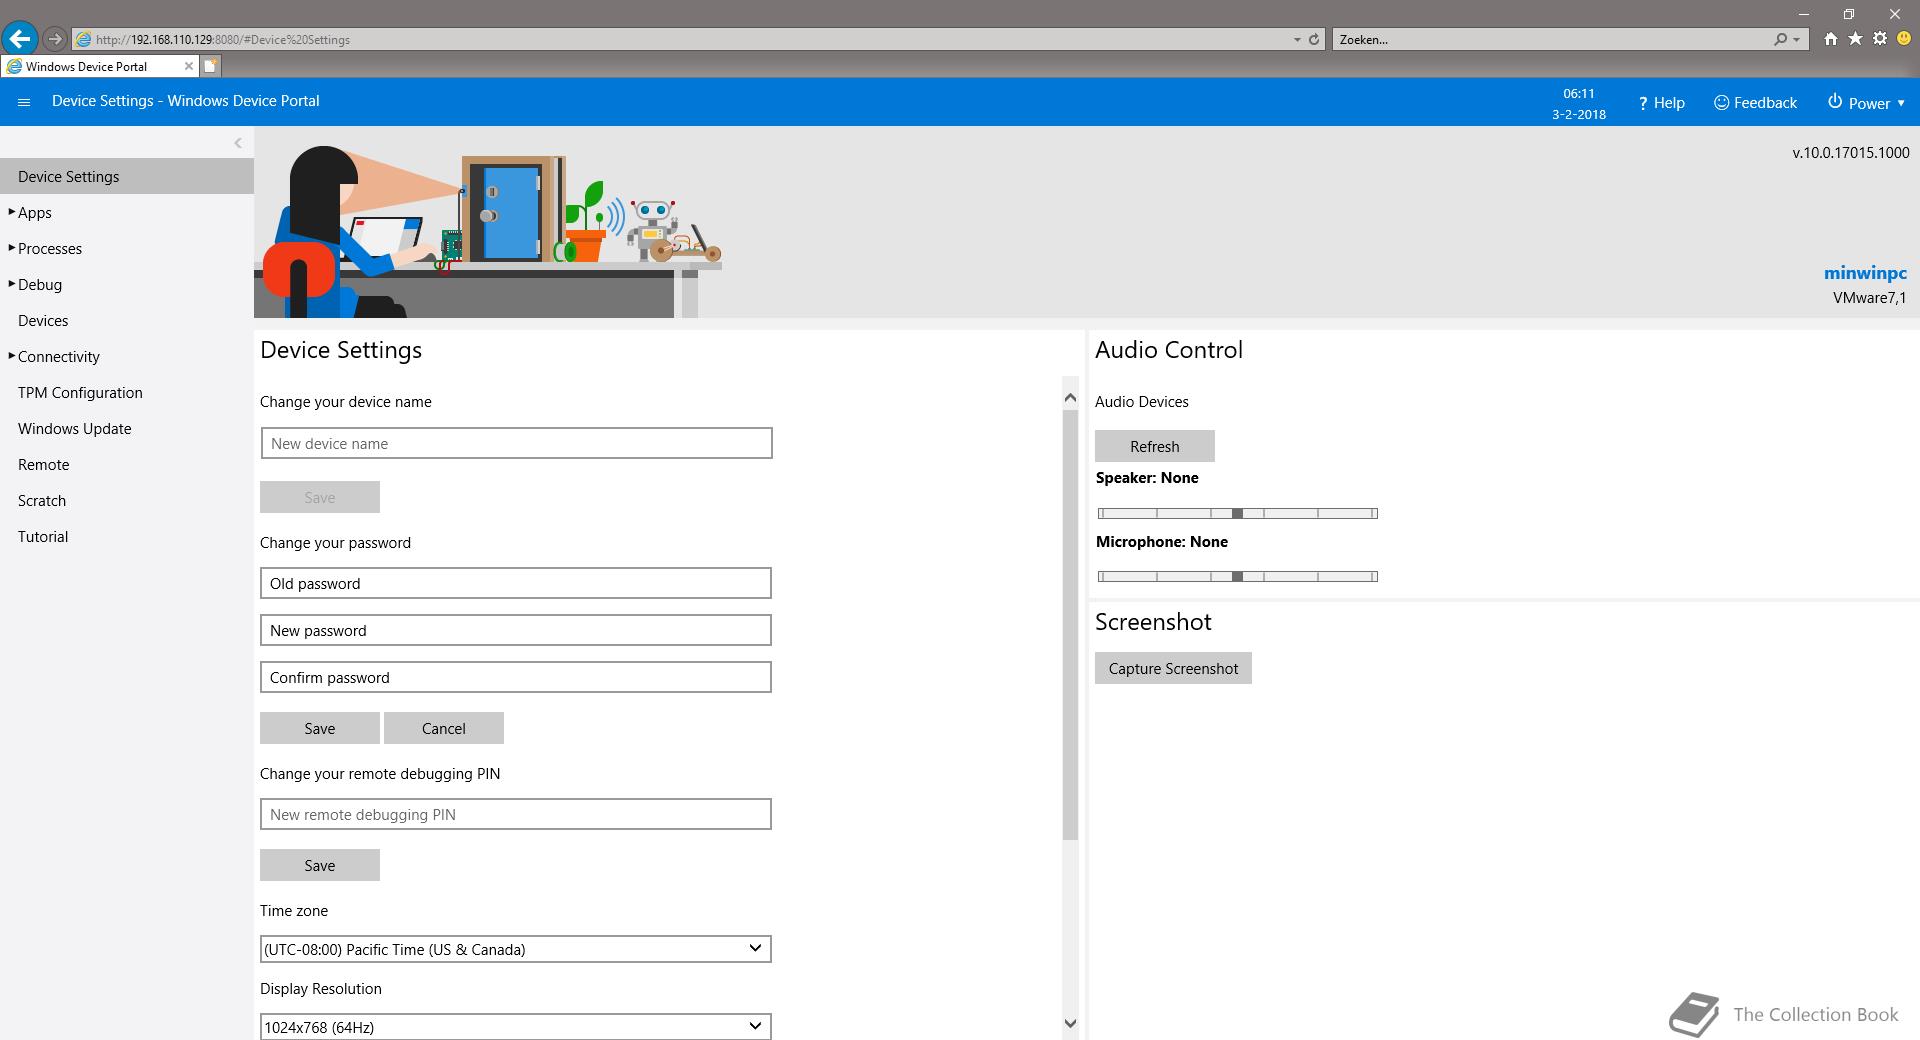Click the browser Forward arrow

point(55,39)
